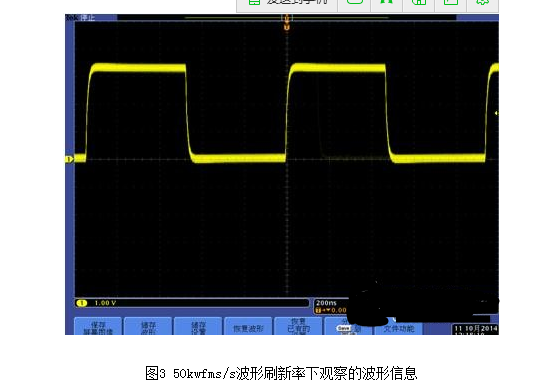The height and width of the screenshot is (390, 550).
Task: Click the 停止 stop status indicator at top left
Action: [x=87, y=18]
